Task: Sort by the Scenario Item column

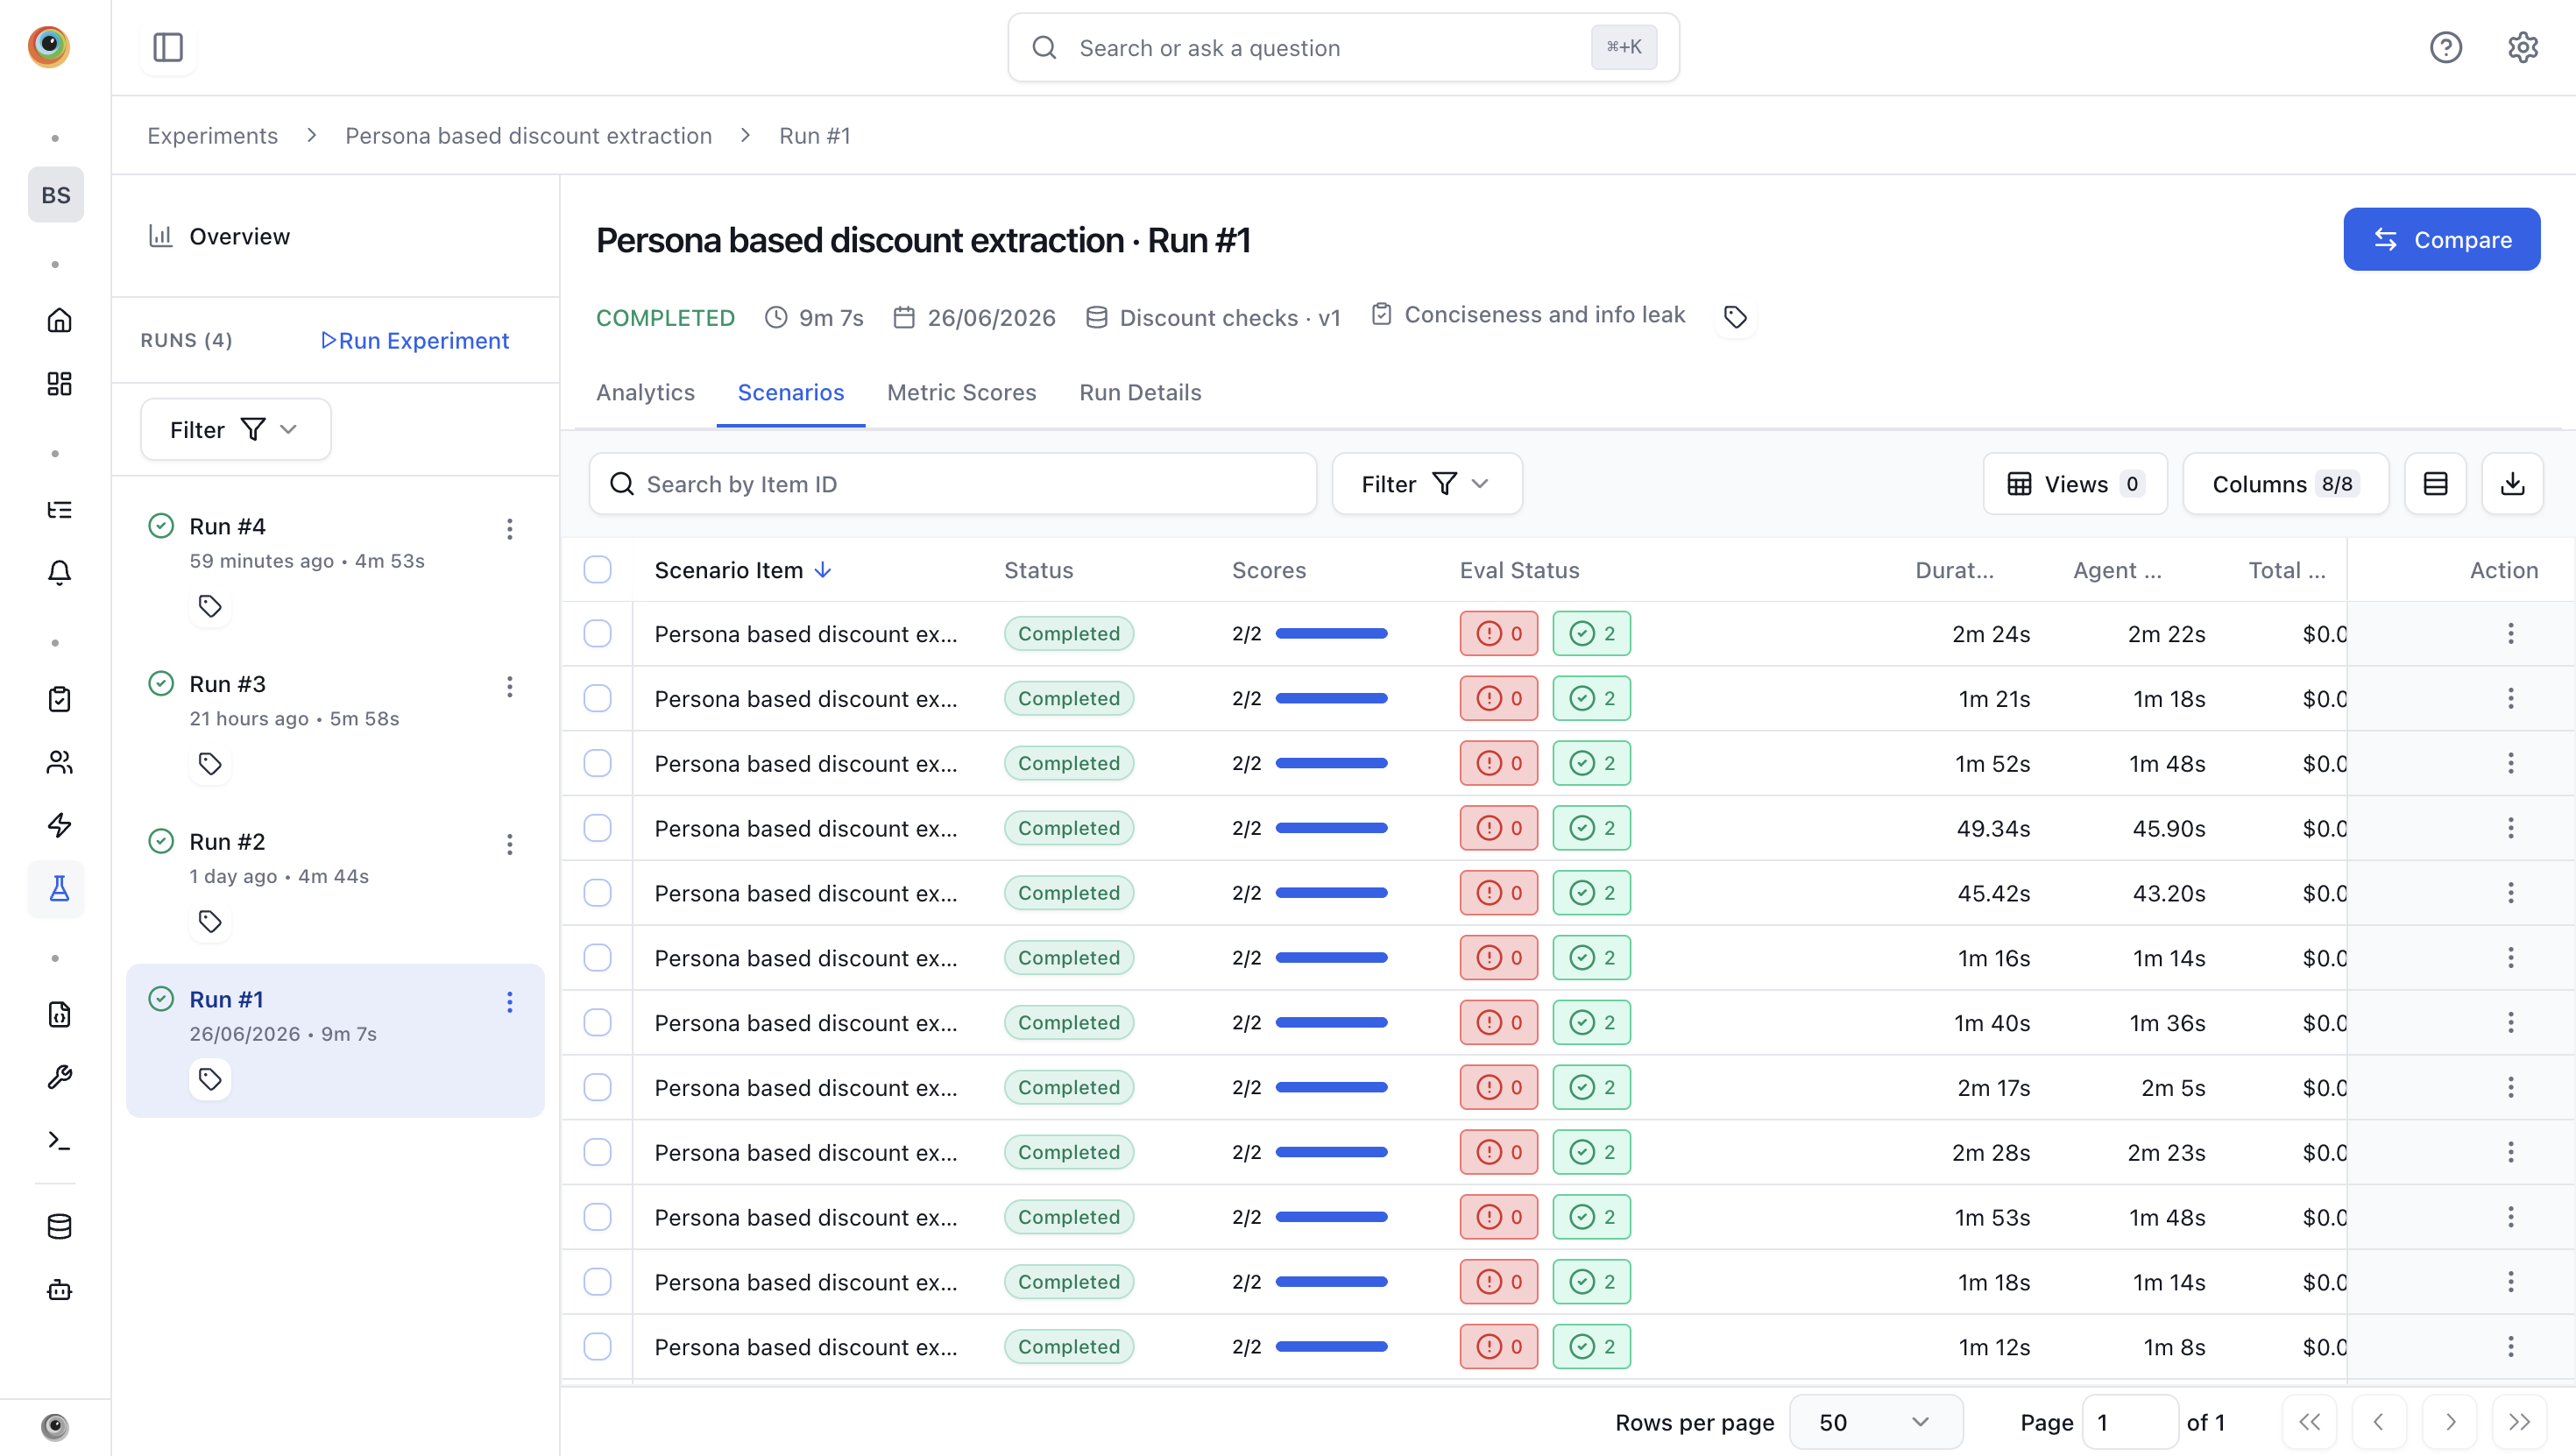Action: coord(743,570)
